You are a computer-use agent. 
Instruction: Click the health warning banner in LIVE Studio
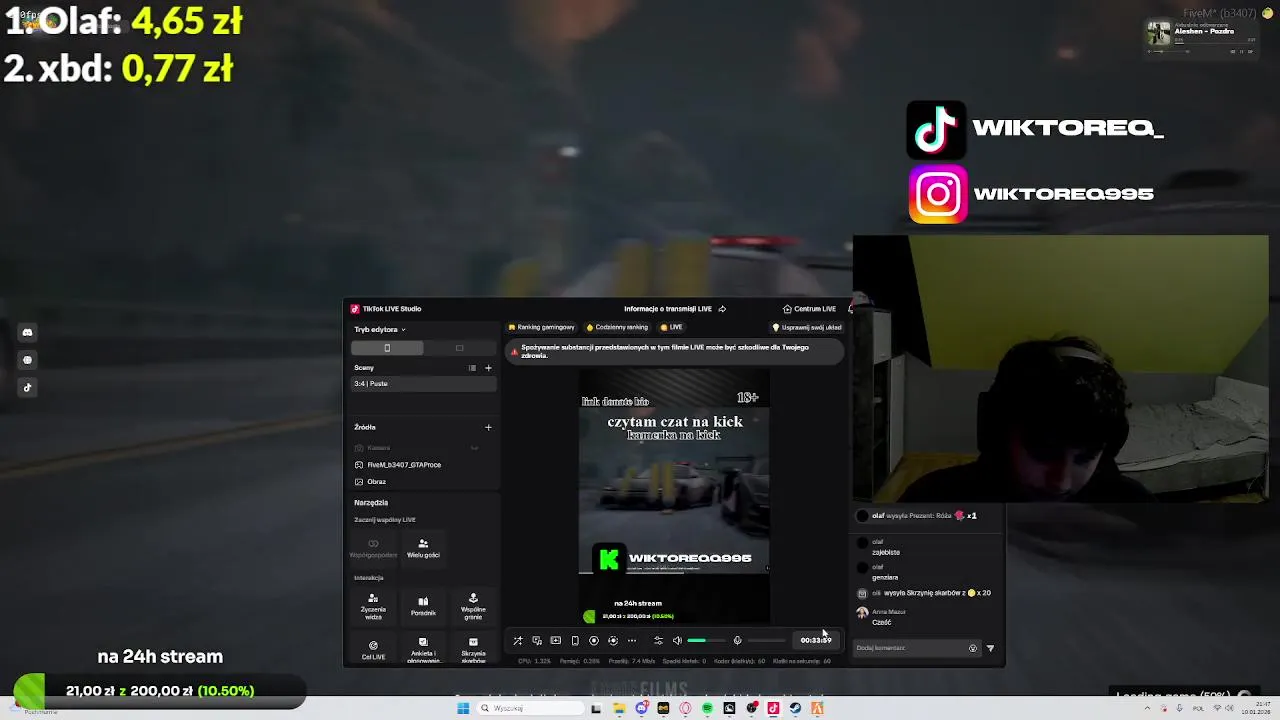[x=675, y=351]
